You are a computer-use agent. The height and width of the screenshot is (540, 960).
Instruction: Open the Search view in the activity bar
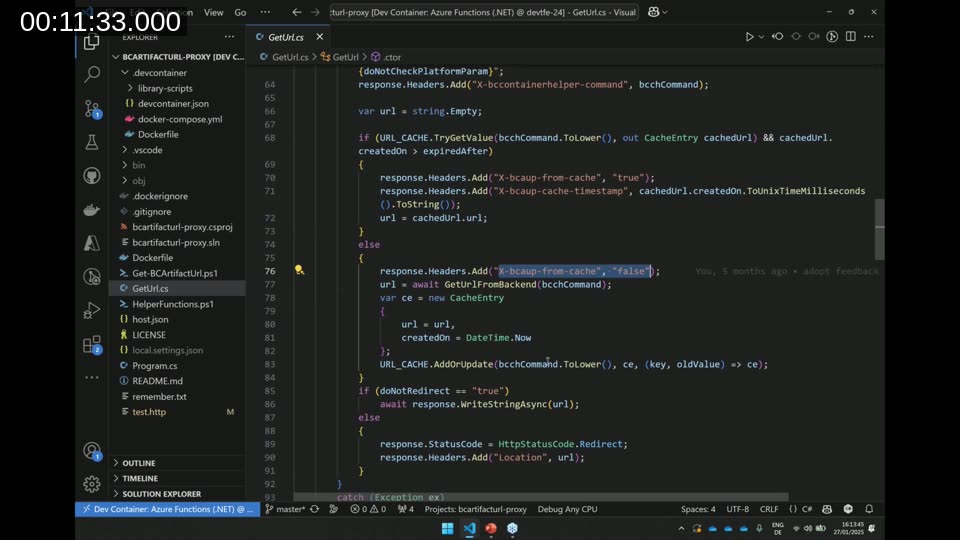(92, 74)
